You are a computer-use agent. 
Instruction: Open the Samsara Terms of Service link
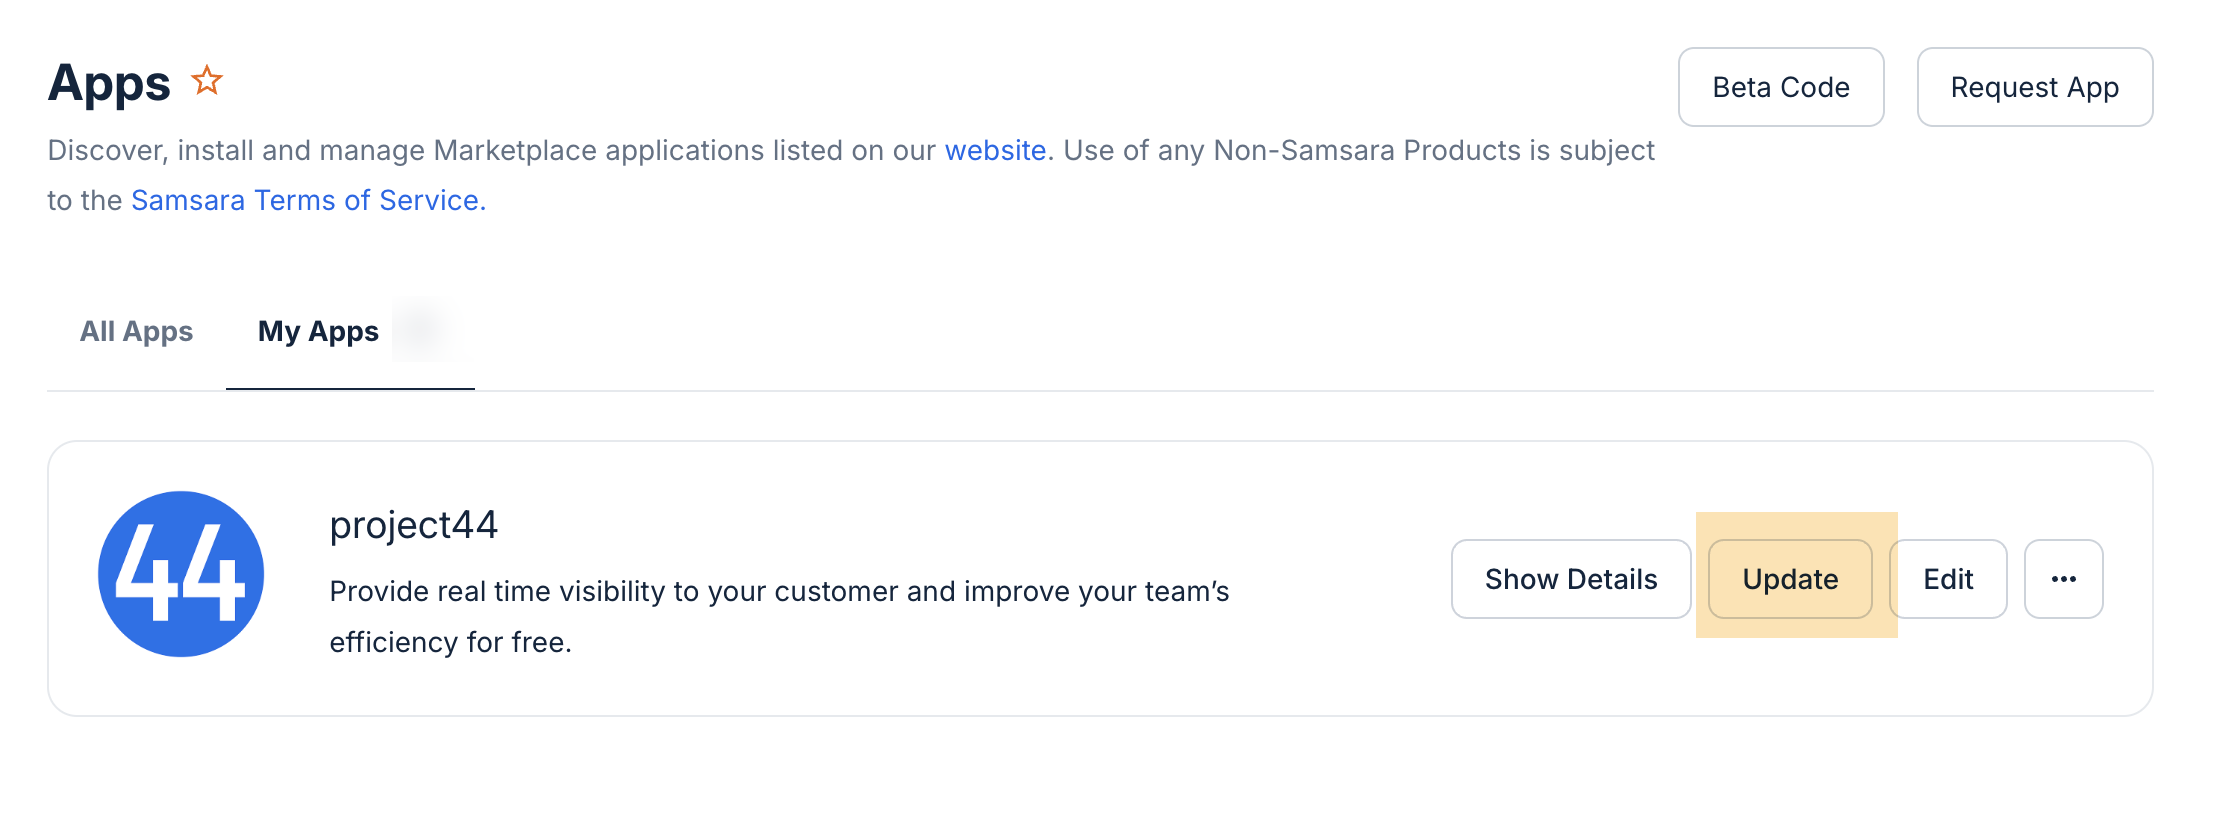[x=305, y=200]
